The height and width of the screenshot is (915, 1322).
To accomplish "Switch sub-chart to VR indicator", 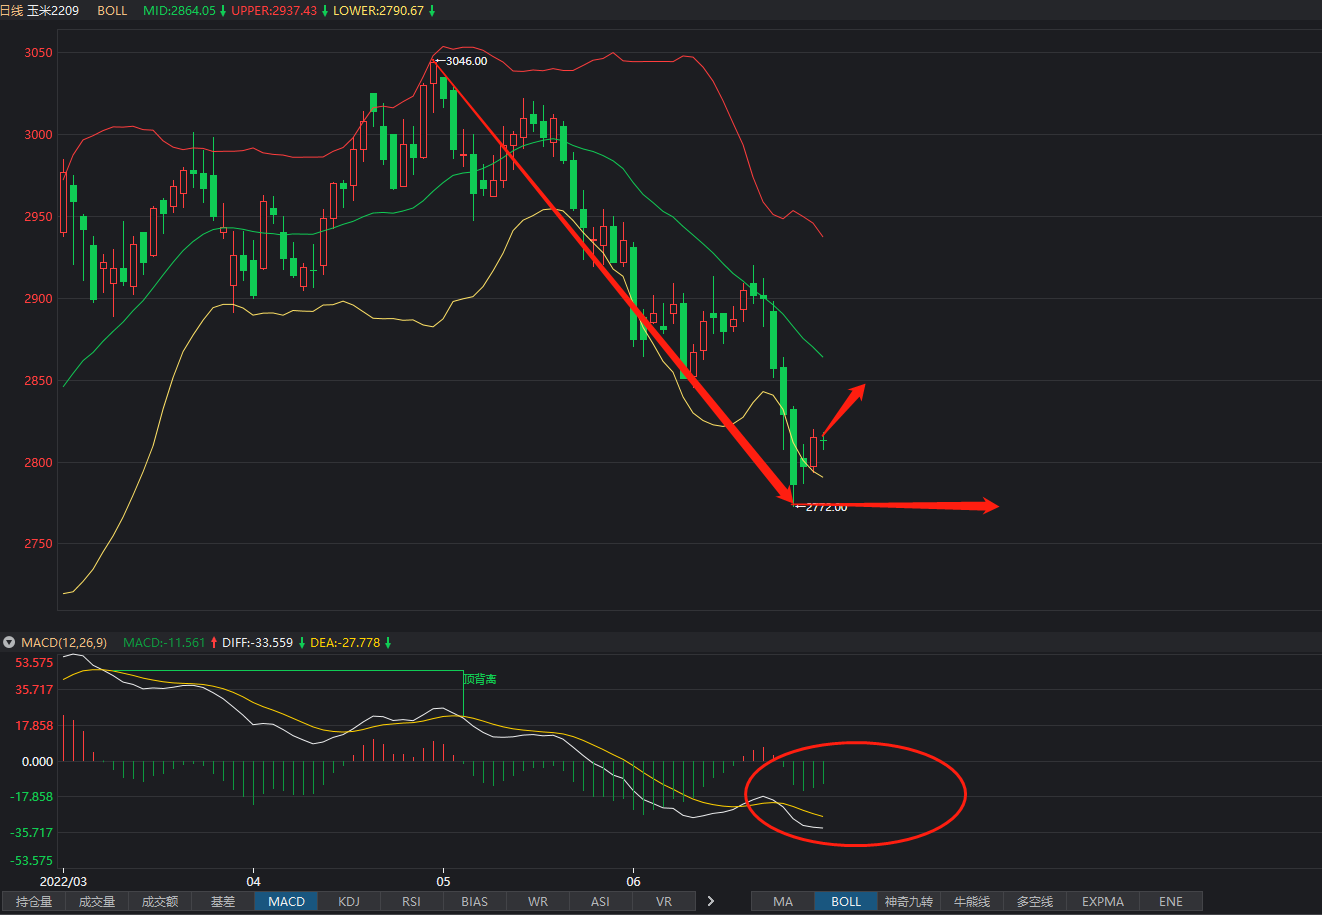I will point(664,901).
